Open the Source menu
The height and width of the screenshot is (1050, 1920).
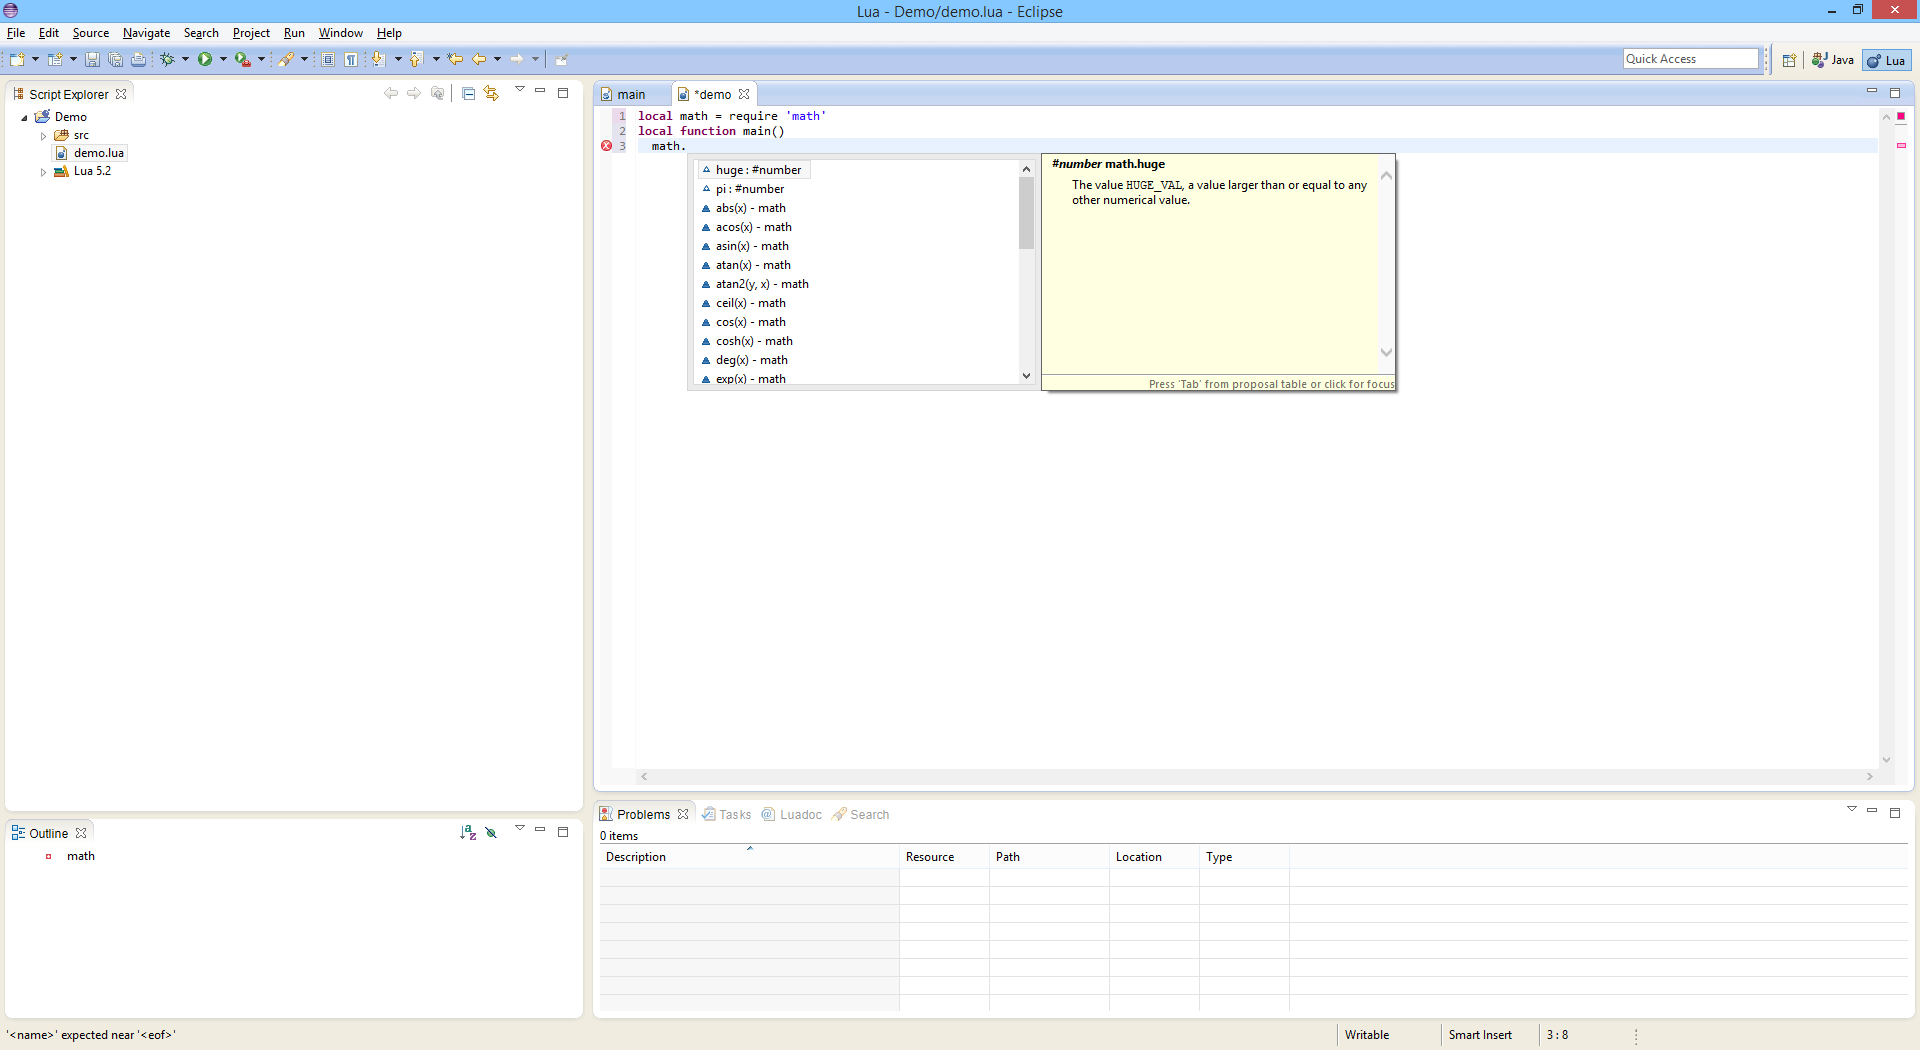90,33
